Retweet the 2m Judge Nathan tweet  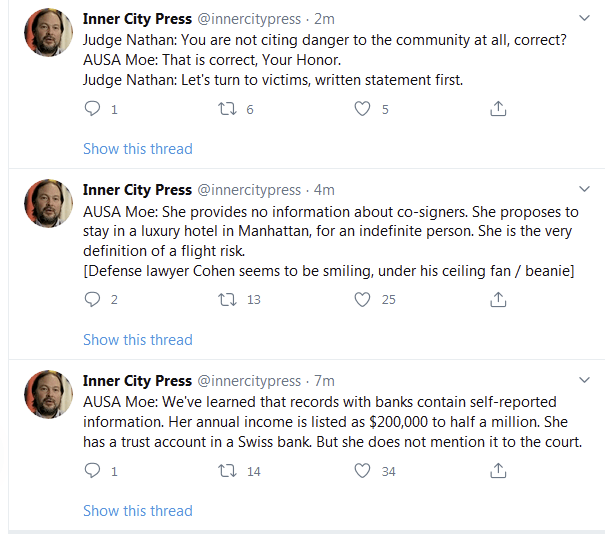pos(225,109)
